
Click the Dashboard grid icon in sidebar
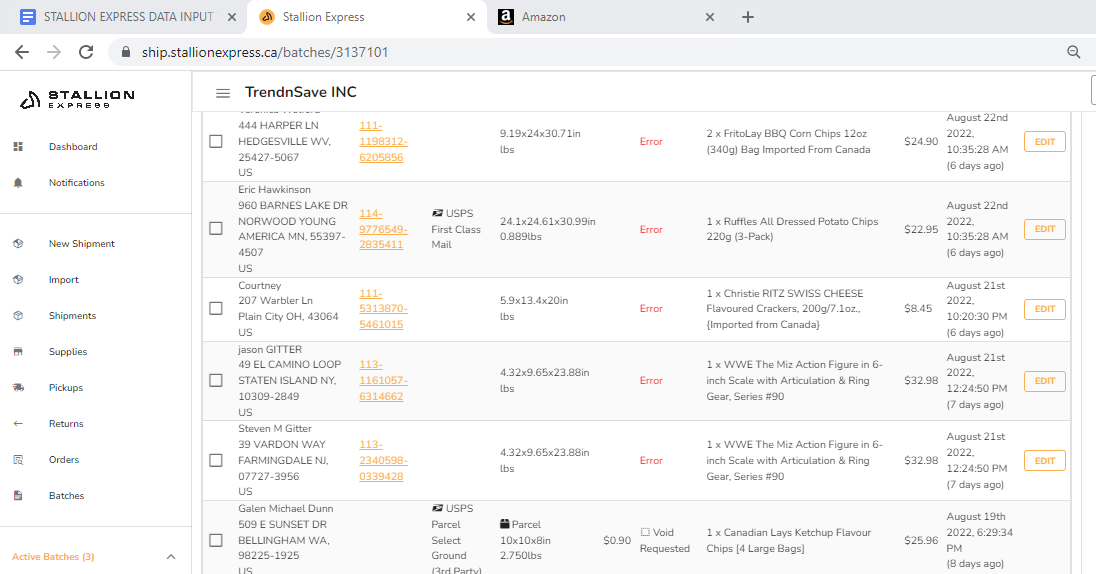coord(18,147)
